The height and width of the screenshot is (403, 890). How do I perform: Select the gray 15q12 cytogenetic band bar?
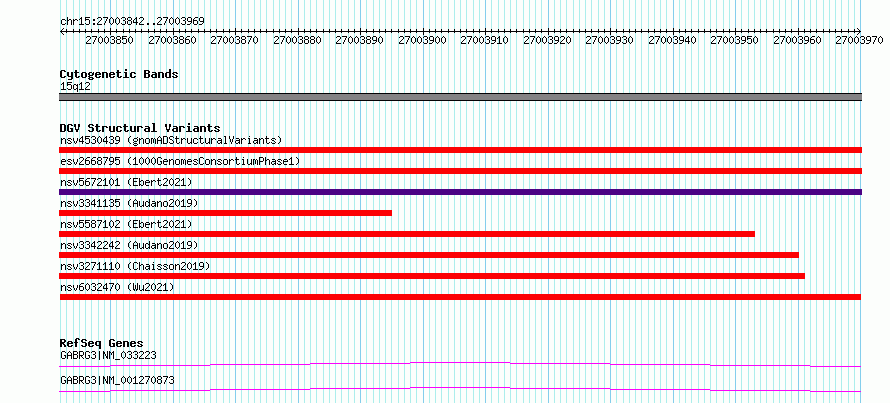point(460,97)
